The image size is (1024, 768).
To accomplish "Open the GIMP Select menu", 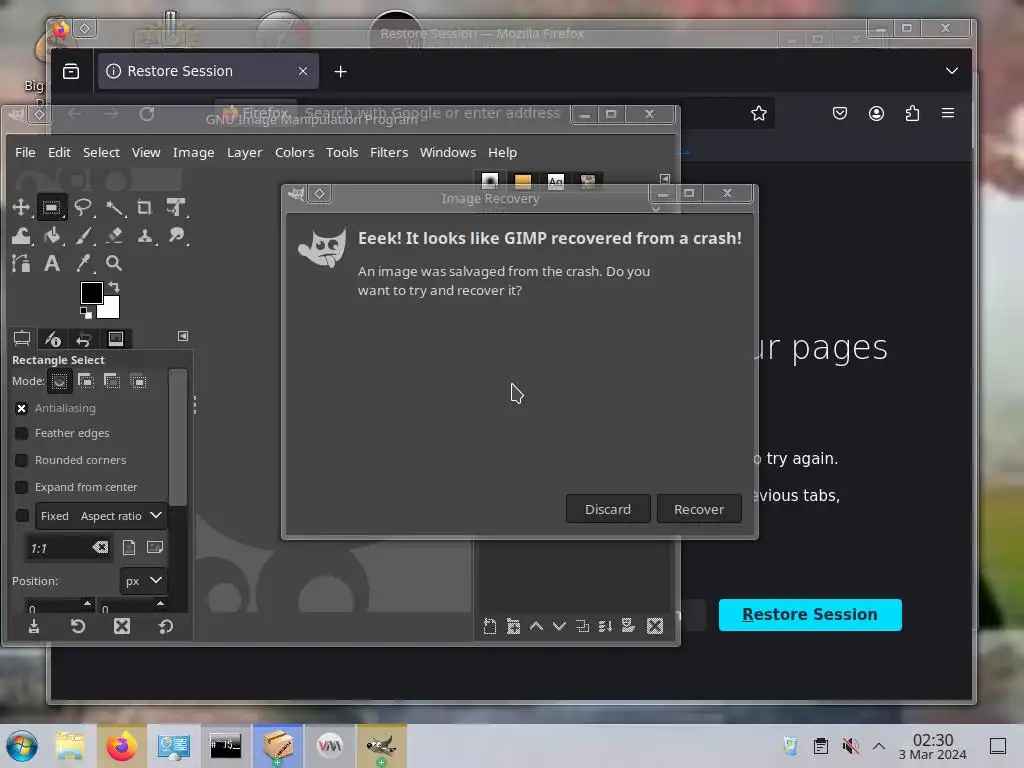I will pos(101,152).
